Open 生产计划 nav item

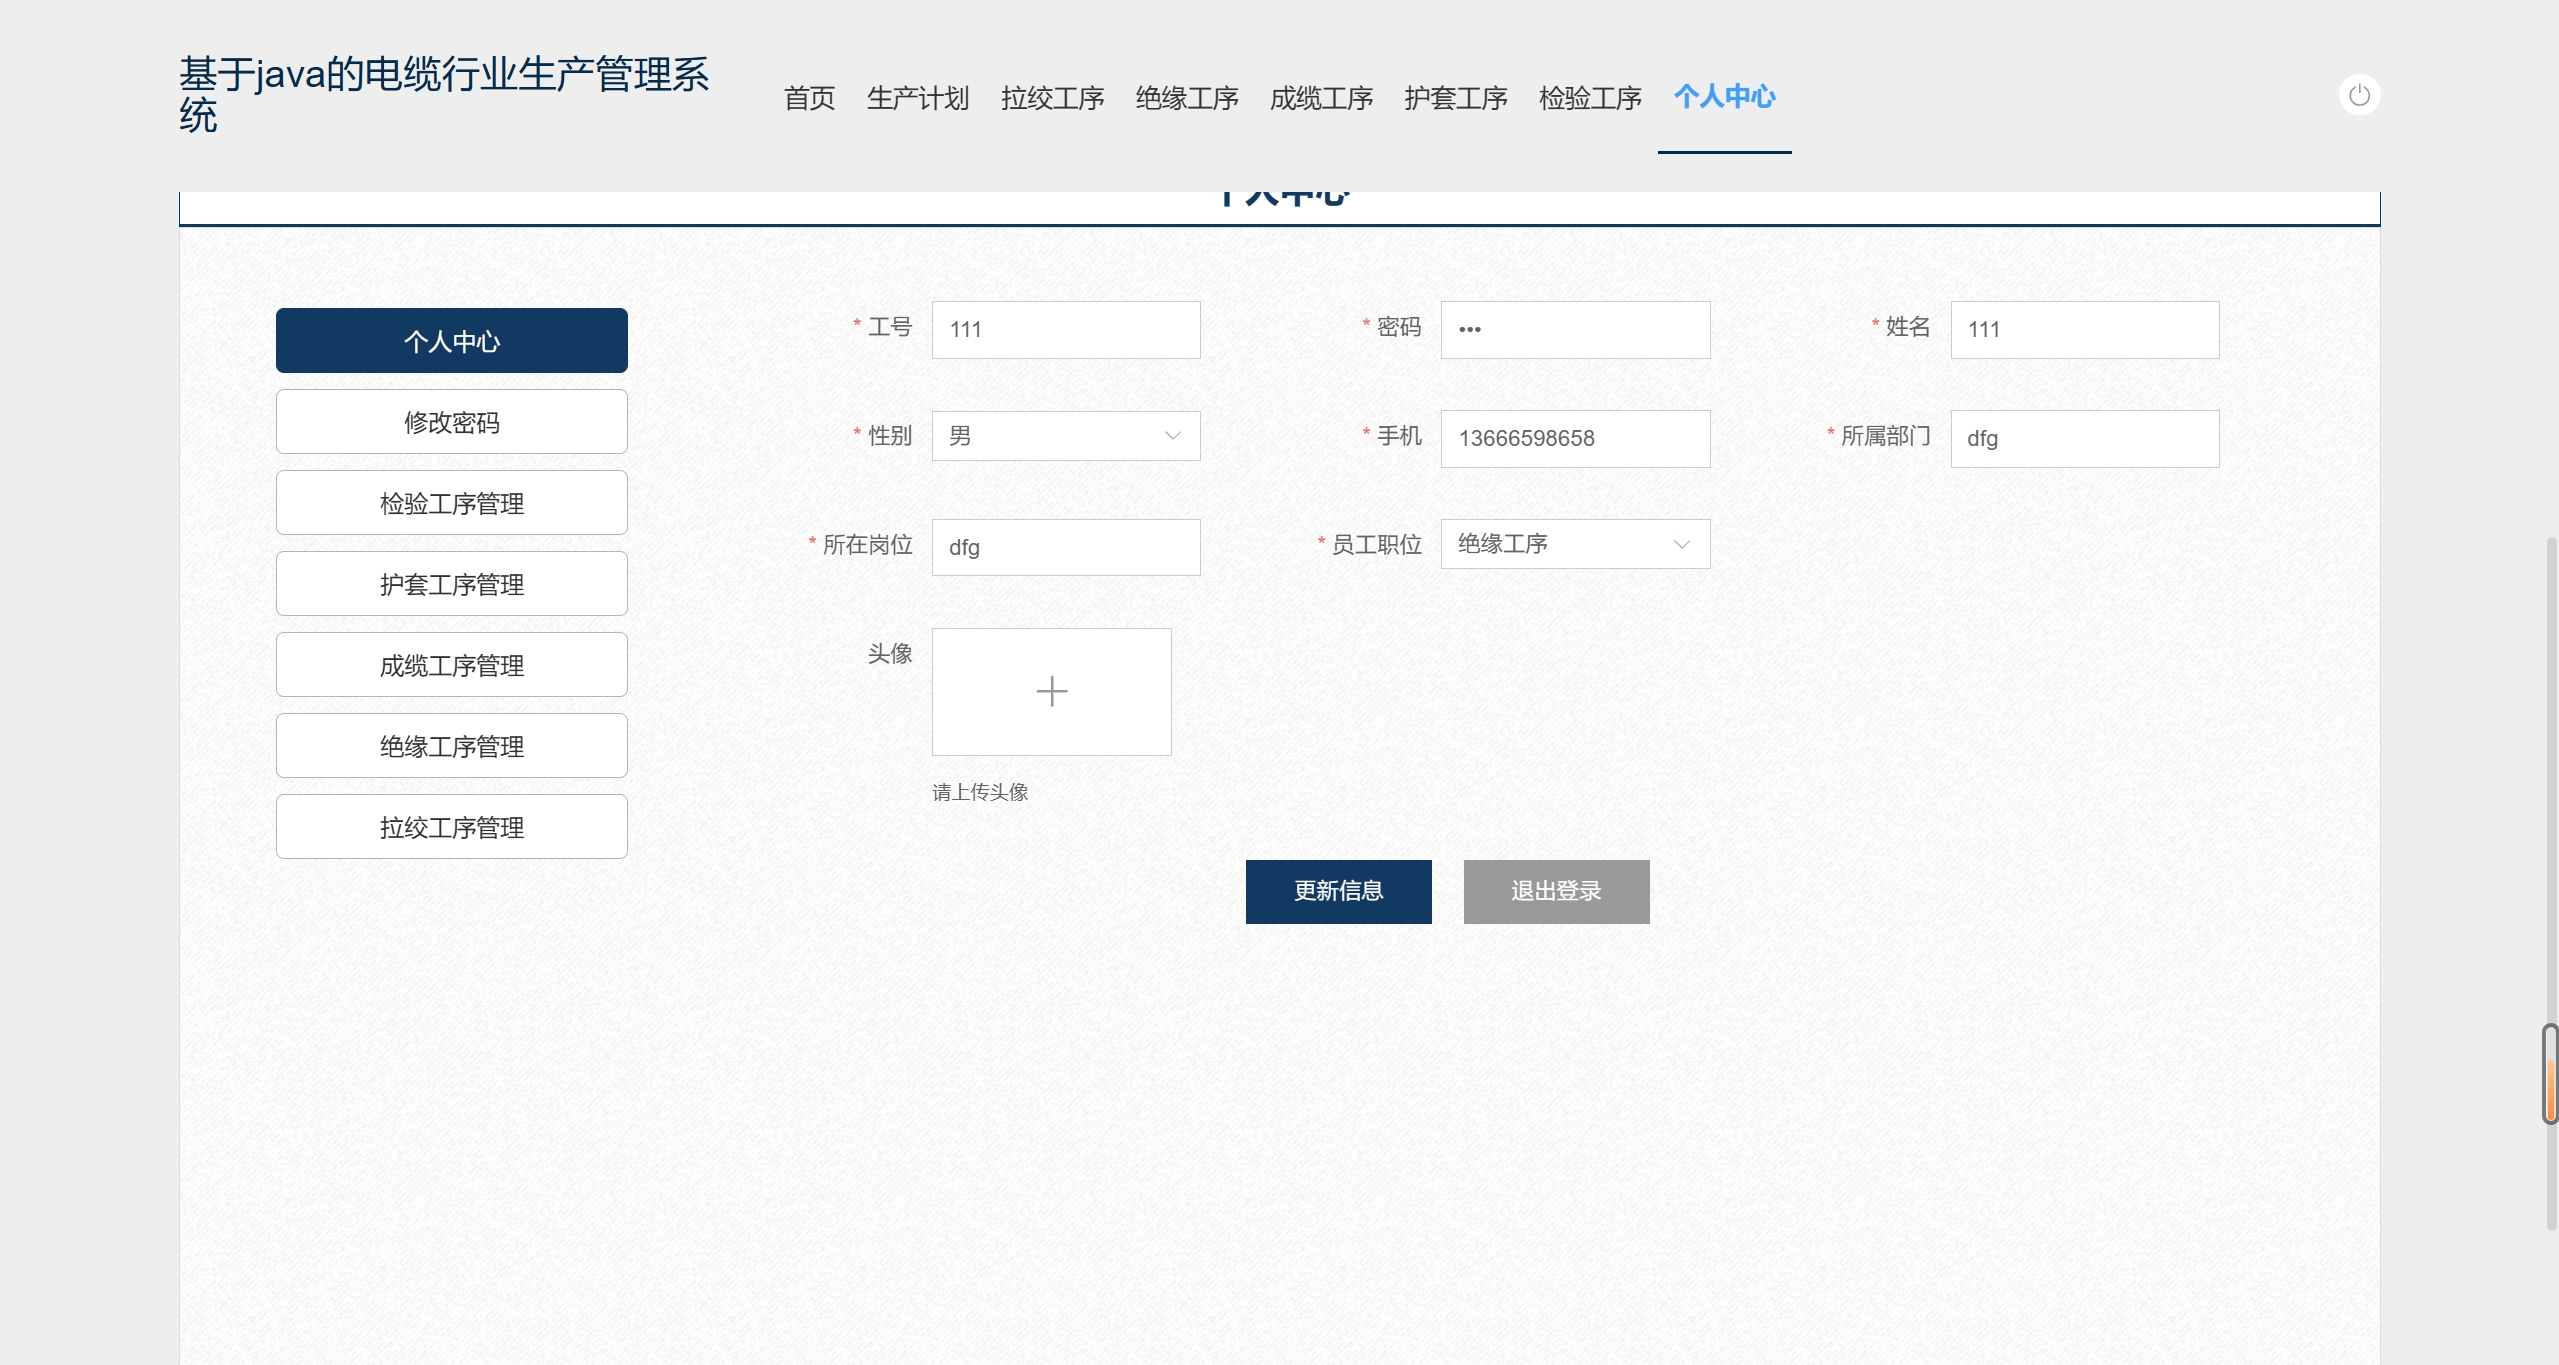(x=918, y=98)
